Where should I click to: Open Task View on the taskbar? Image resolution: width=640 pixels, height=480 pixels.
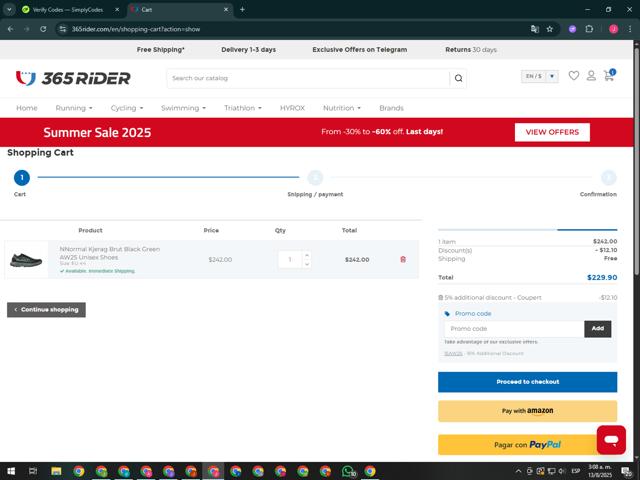tap(33, 471)
